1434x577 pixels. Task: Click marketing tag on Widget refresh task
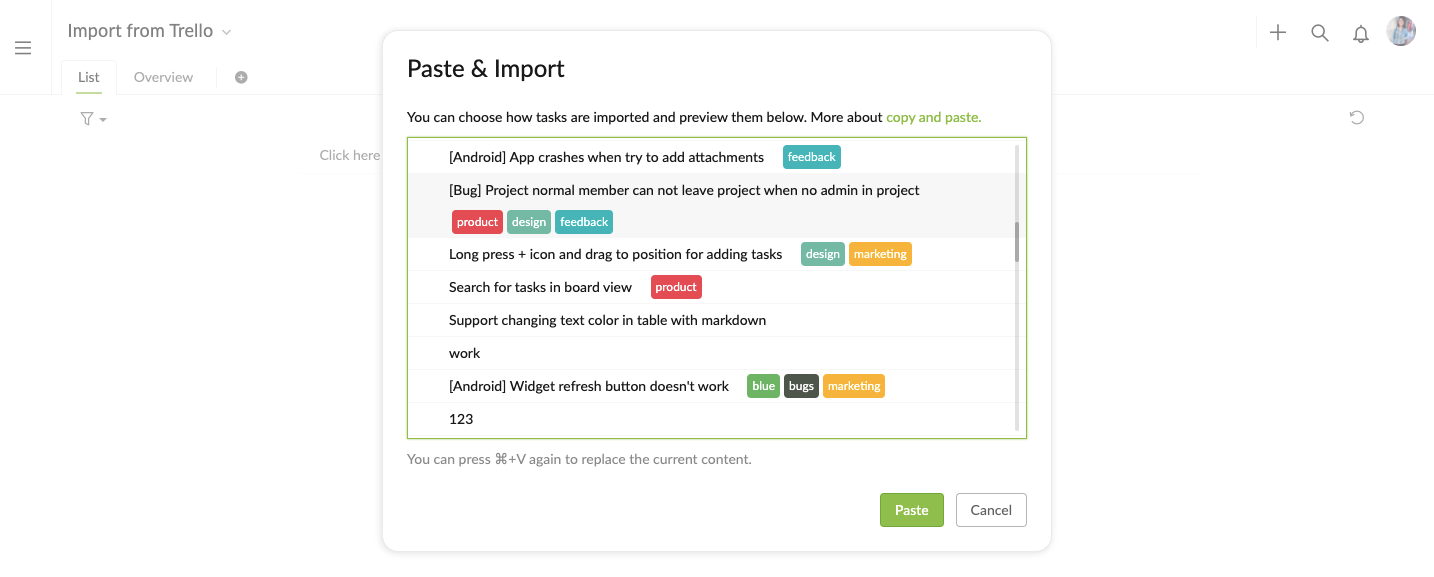click(x=854, y=386)
